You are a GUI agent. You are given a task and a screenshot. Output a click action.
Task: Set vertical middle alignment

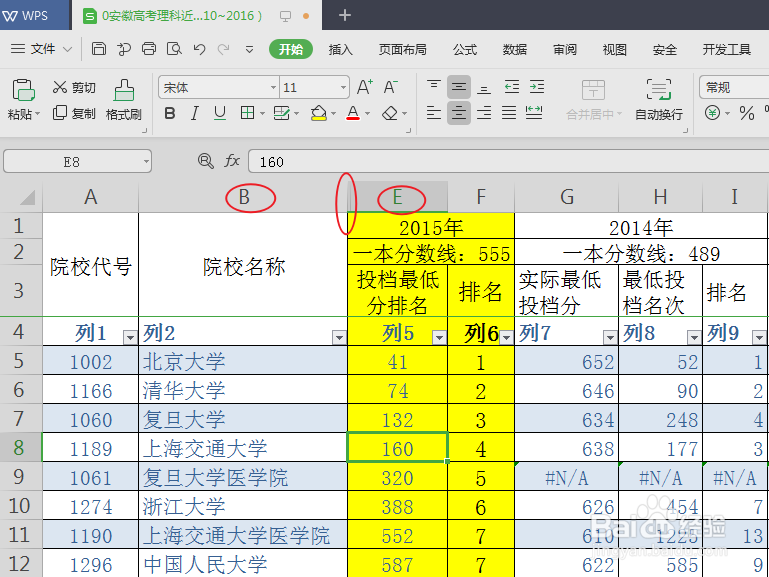[x=459, y=87]
